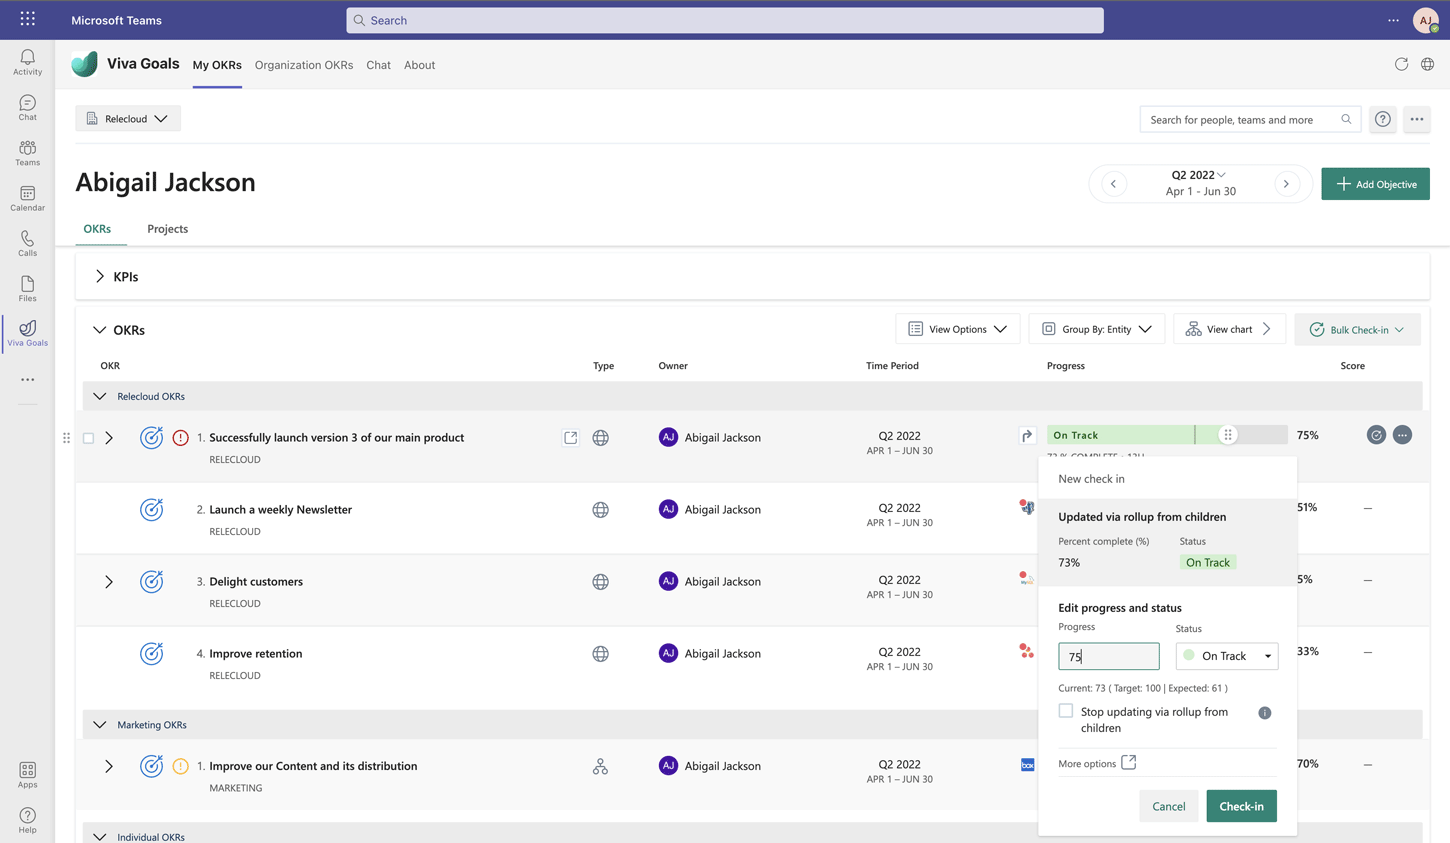Open the Q2 2022 period selector

[x=1199, y=175]
